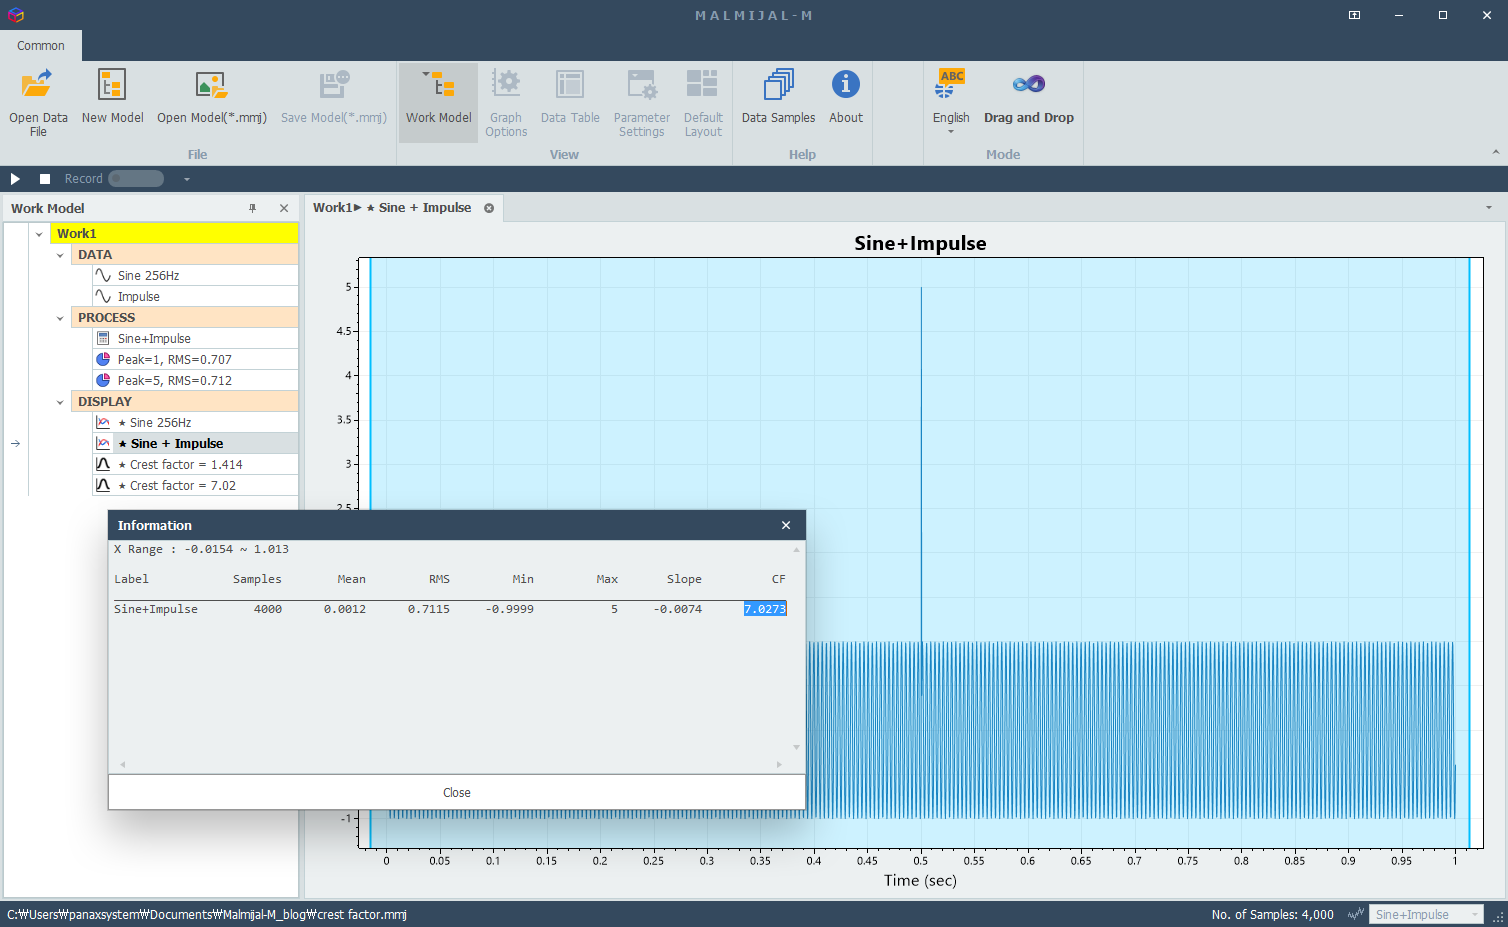
Task: Click the Samples value 4000
Action: coord(267,609)
